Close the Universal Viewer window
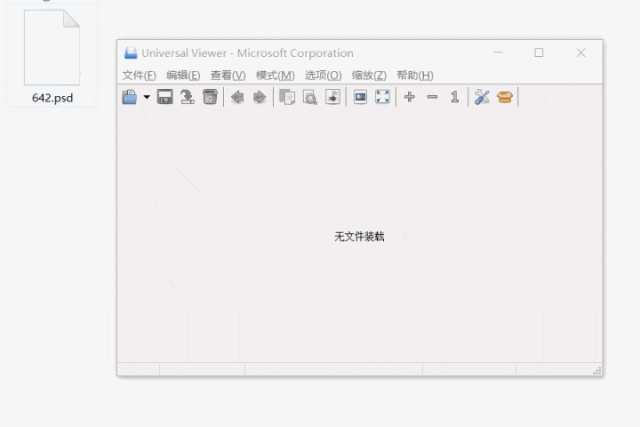 581,53
